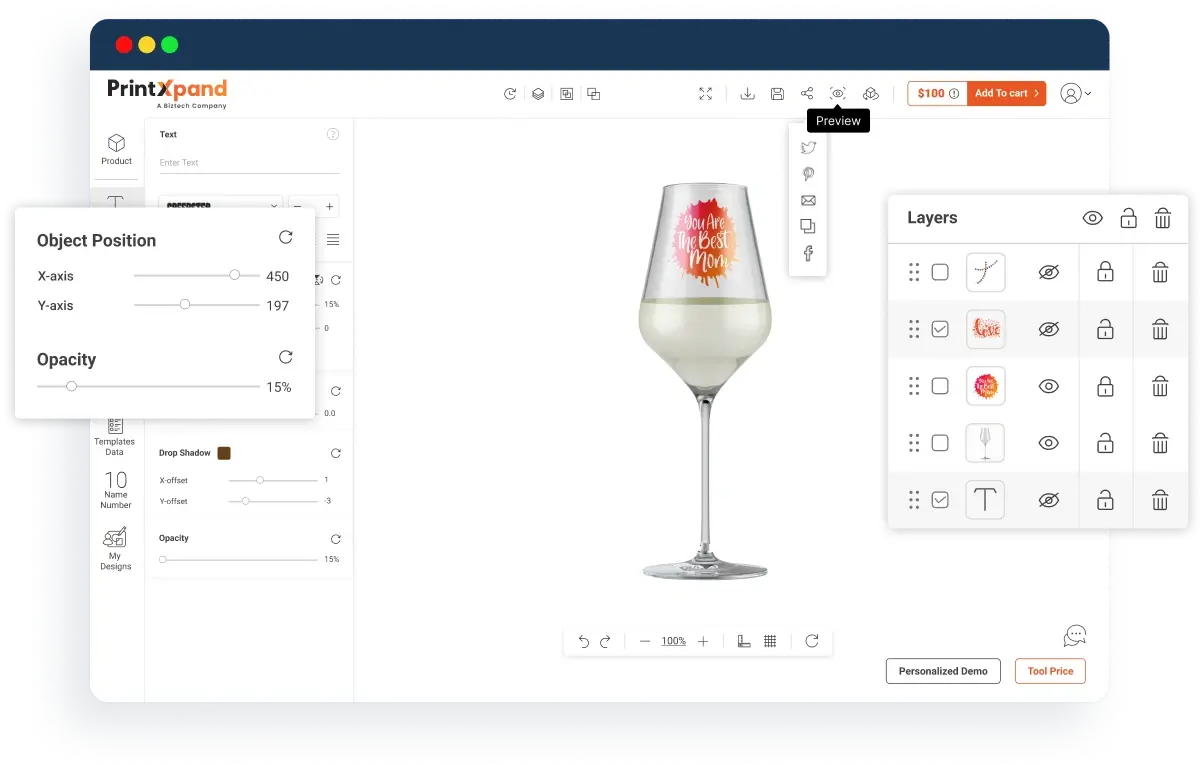Click the undo arrow
The image size is (1203, 766).
point(584,641)
